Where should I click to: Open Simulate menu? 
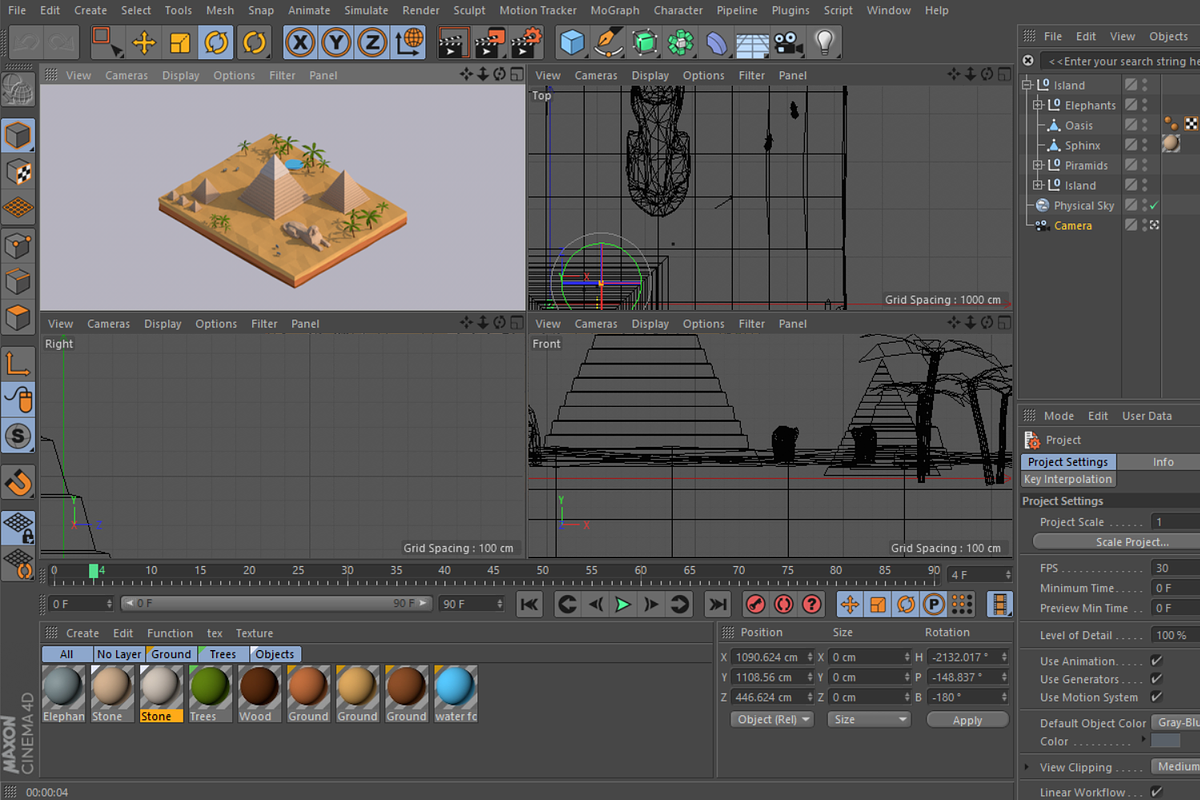point(366,10)
